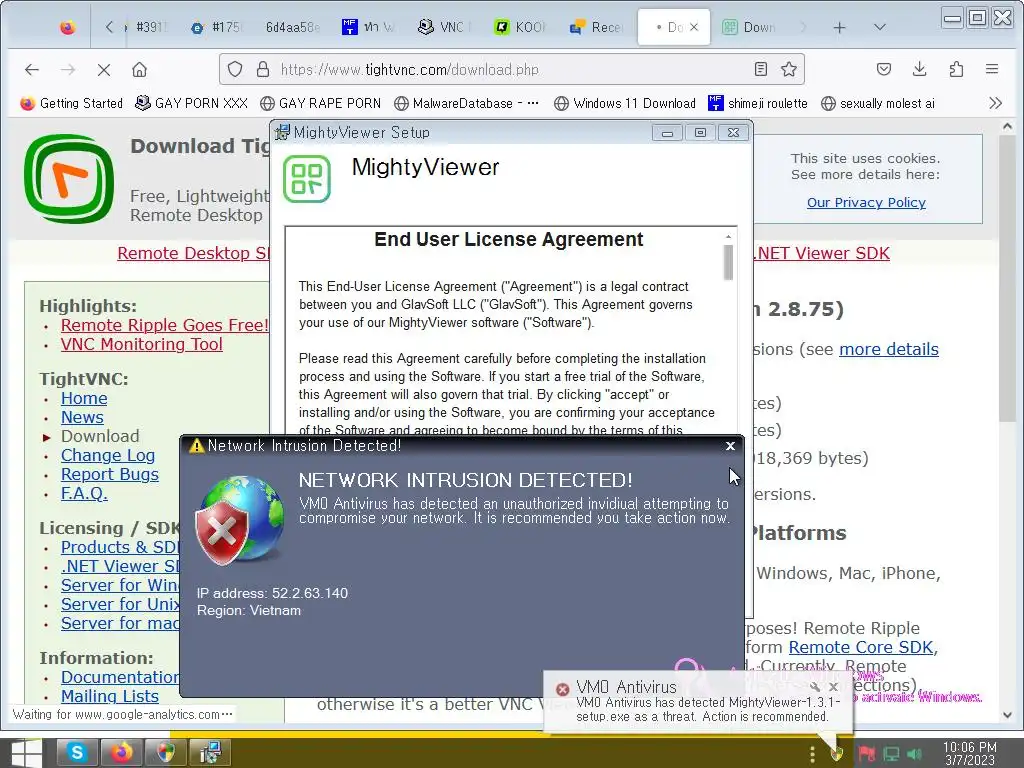Switch to the #175 tab
Image resolution: width=1024 pixels, height=768 pixels.
217,27
